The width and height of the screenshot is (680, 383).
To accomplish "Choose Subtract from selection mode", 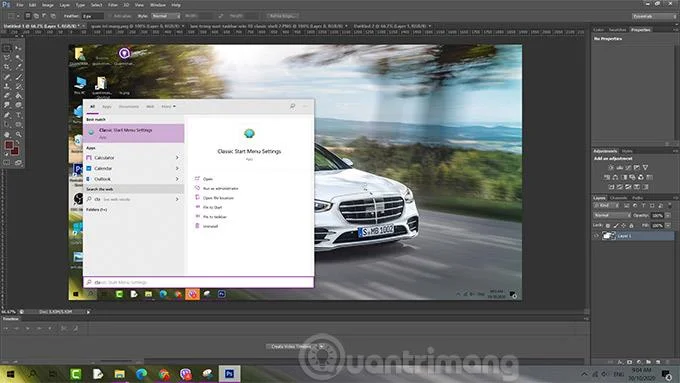I will pos(44,16).
